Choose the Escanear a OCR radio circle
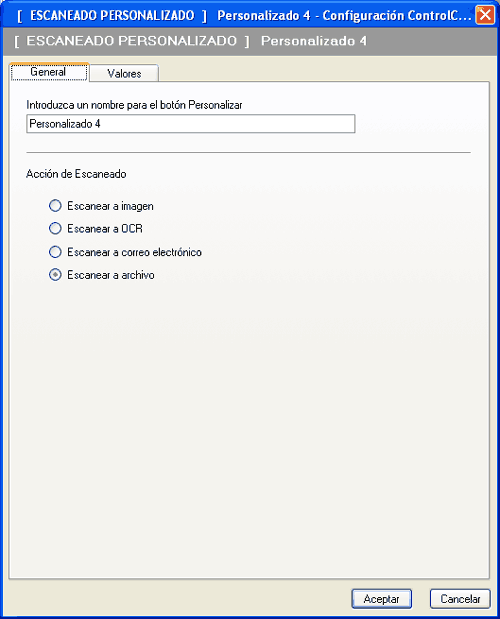The width and height of the screenshot is (500, 619). 55,229
